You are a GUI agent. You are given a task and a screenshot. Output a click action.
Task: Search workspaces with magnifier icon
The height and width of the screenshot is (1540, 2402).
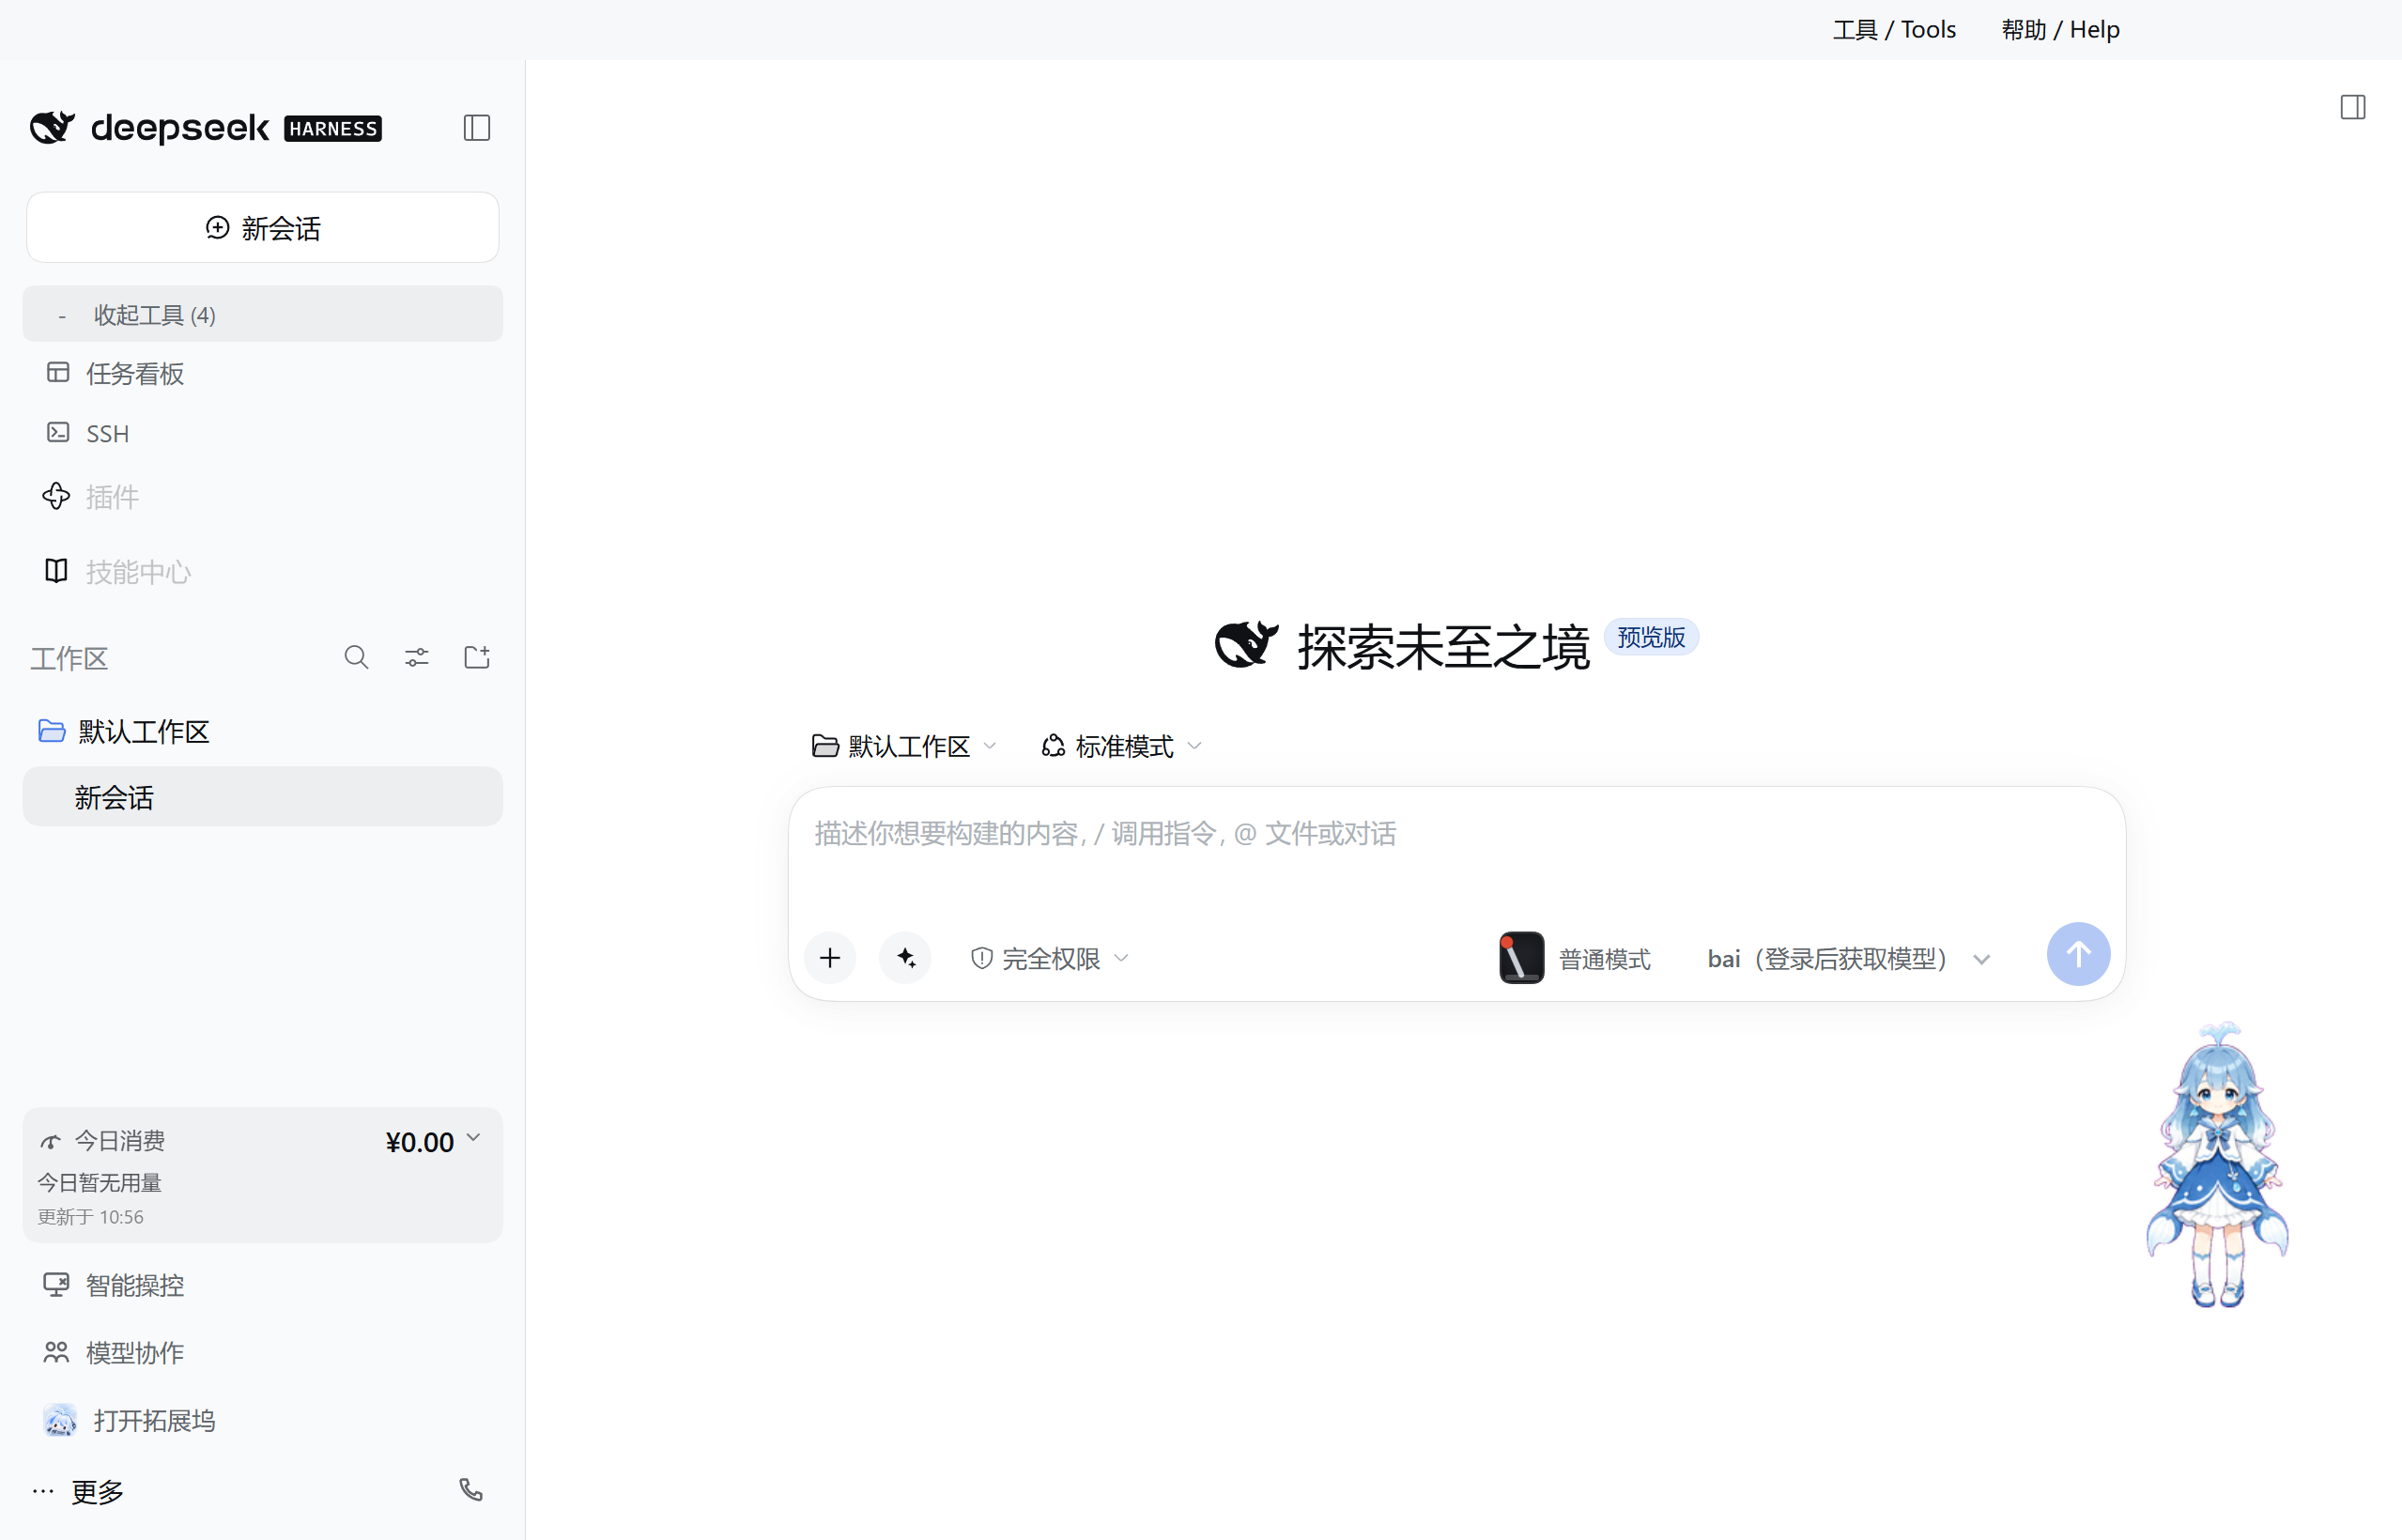(x=356, y=657)
